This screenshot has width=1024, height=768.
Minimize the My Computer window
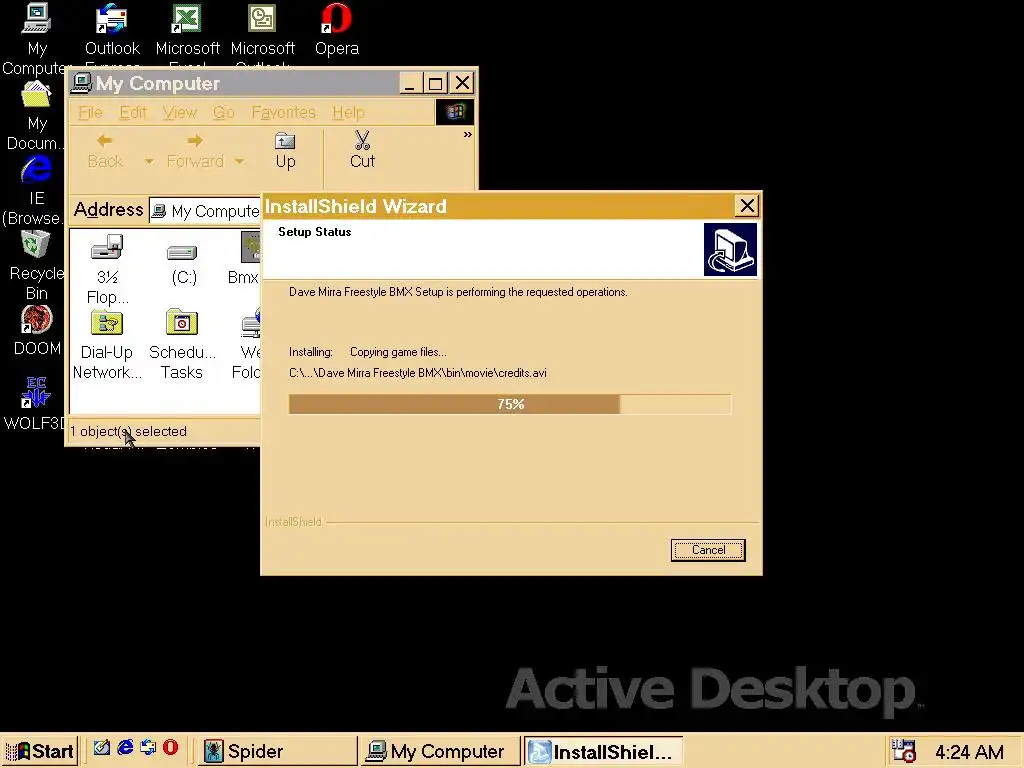coord(410,83)
